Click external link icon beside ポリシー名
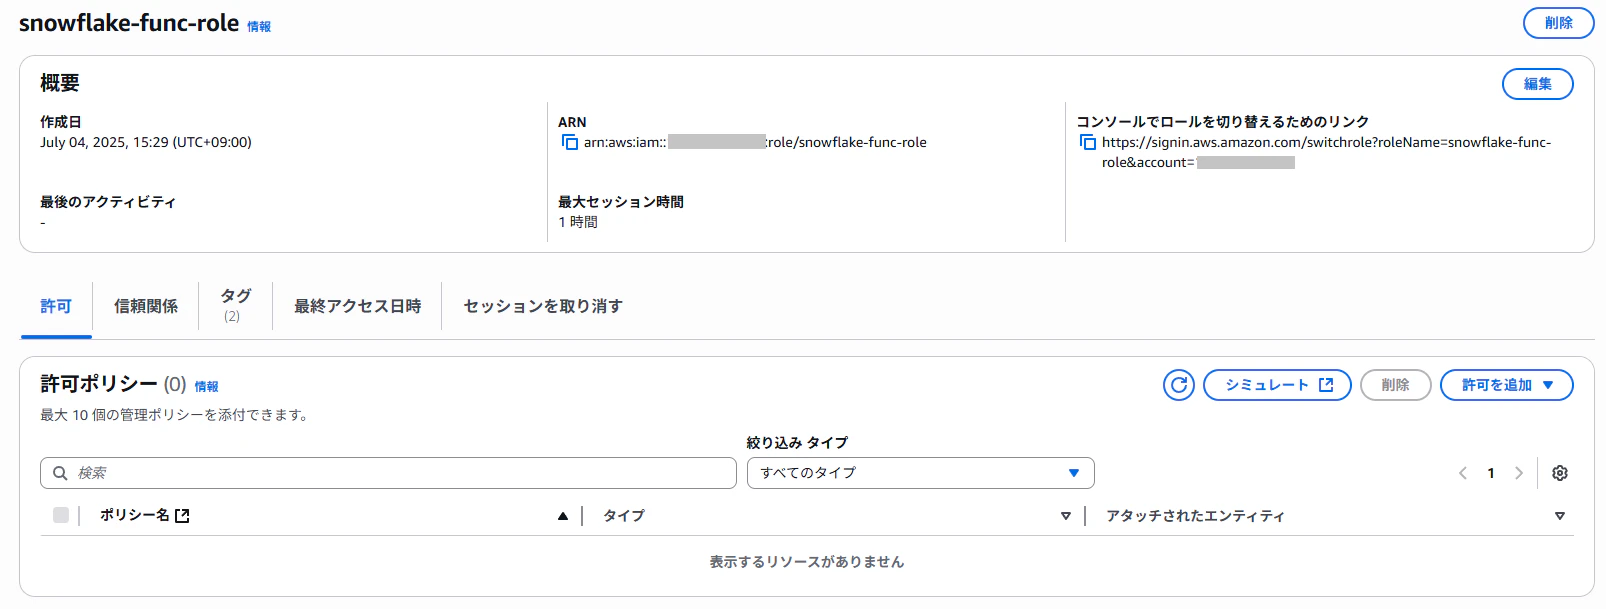This screenshot has height=609, width=1606. point(182,516)
